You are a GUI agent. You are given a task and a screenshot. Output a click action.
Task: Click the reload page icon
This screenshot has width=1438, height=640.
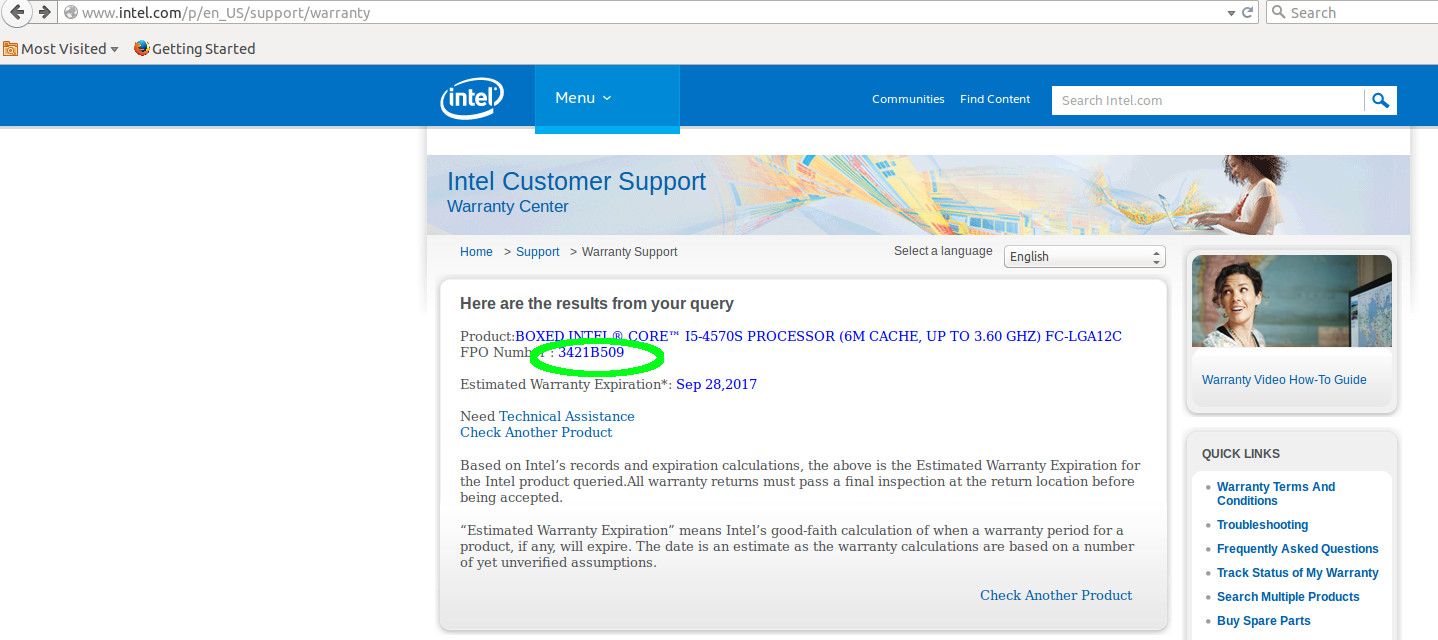click(1248, 13)
